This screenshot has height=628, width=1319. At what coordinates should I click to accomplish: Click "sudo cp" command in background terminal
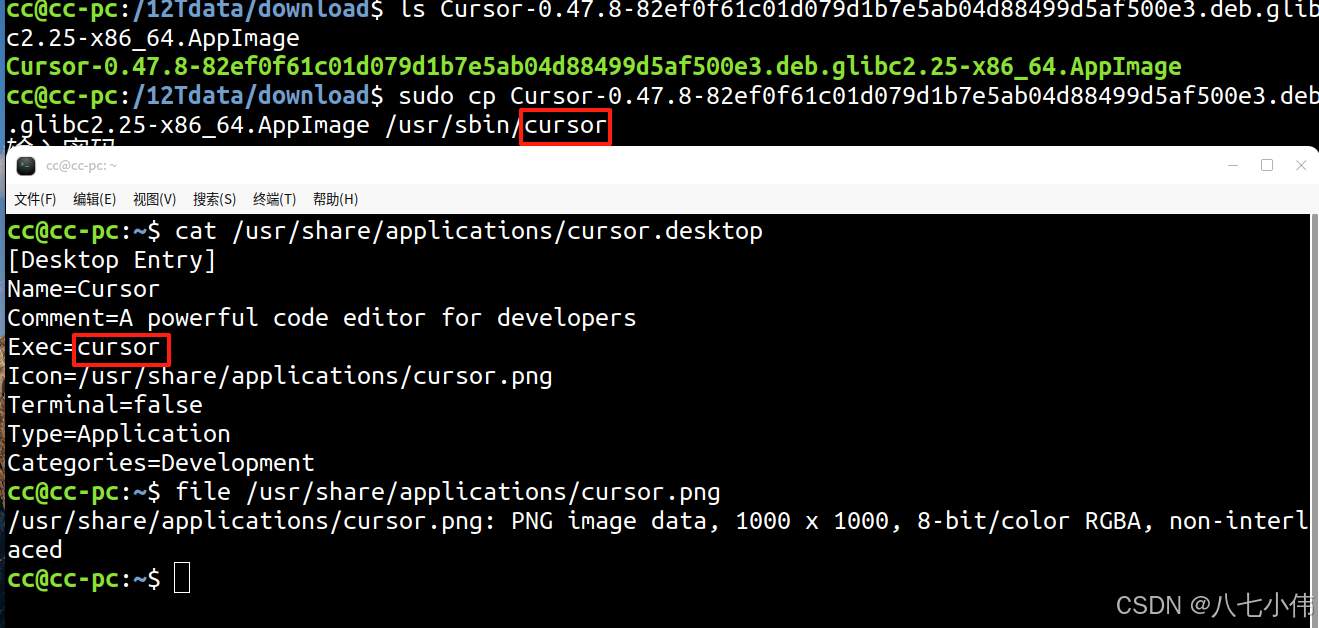tap(447, 96)
